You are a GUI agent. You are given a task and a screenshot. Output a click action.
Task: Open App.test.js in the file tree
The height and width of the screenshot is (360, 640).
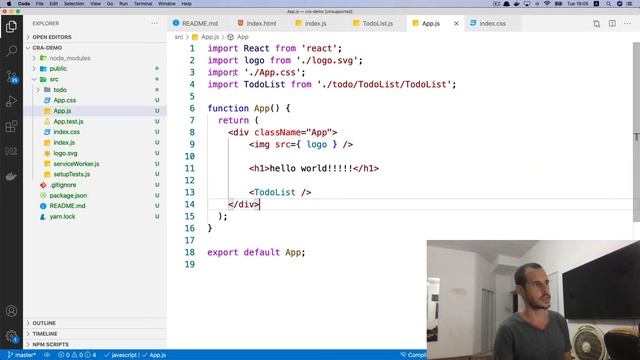[68, 122]
